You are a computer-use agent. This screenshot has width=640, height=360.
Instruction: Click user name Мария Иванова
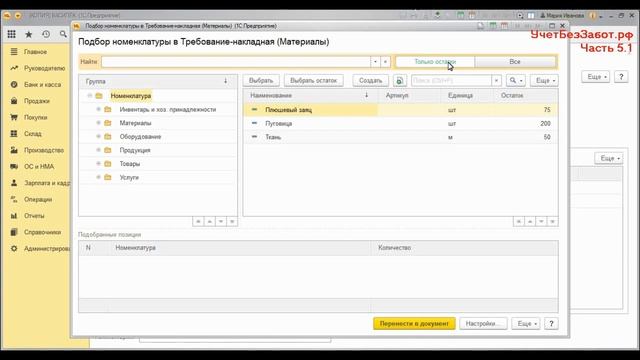click(x=565, y=16)
